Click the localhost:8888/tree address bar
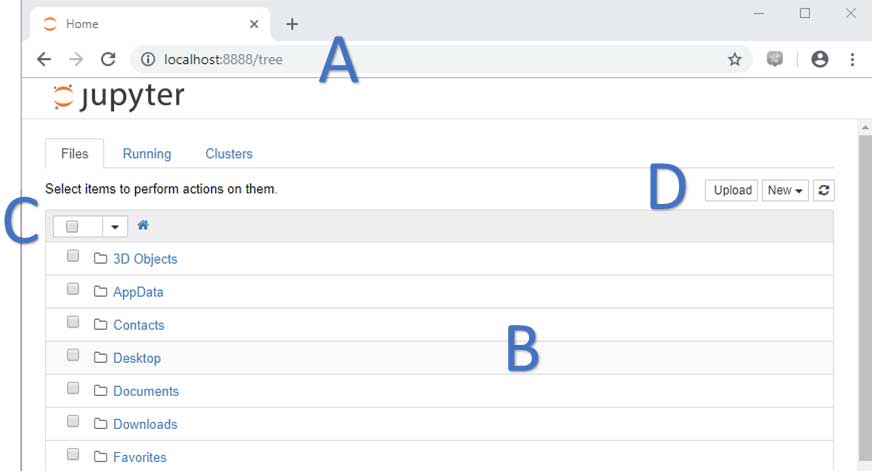872x475 pixels. point(400,59)
